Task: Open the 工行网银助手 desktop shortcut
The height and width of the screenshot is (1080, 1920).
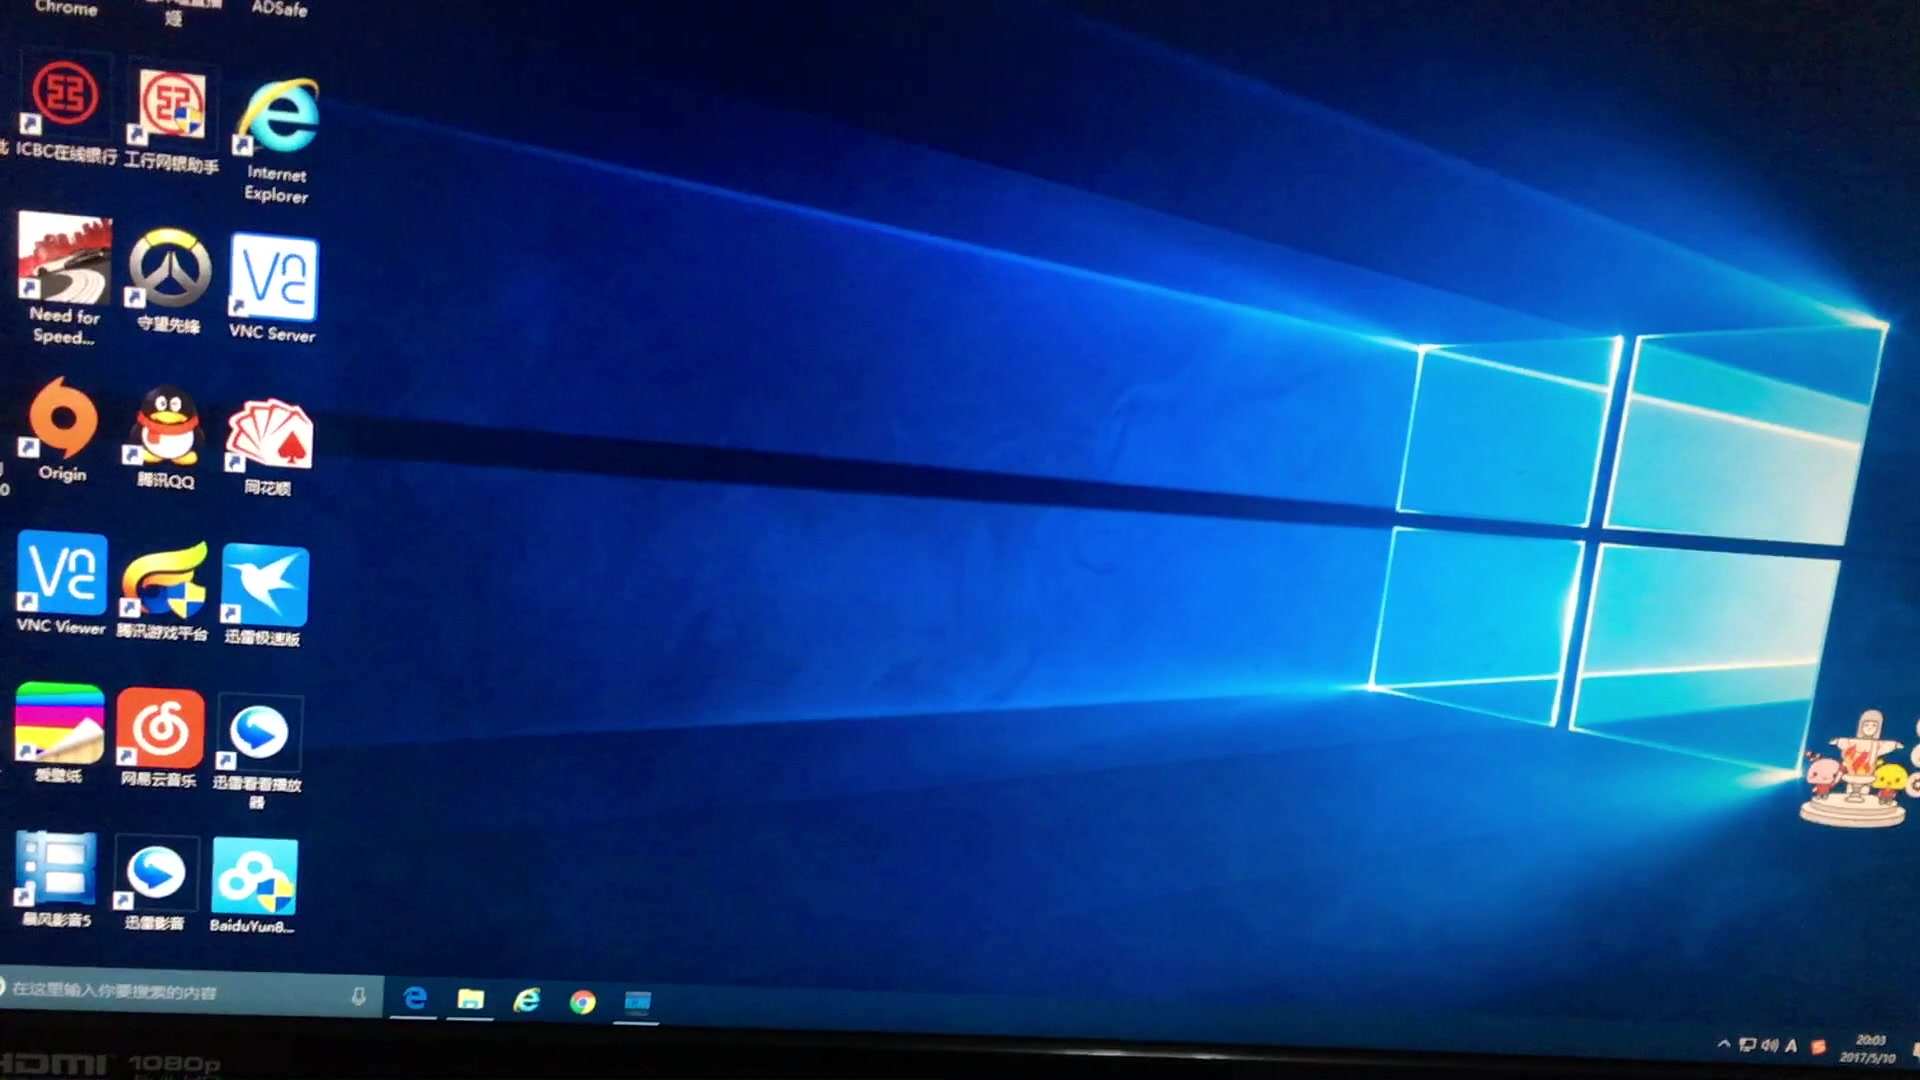Action: [171, 118]
